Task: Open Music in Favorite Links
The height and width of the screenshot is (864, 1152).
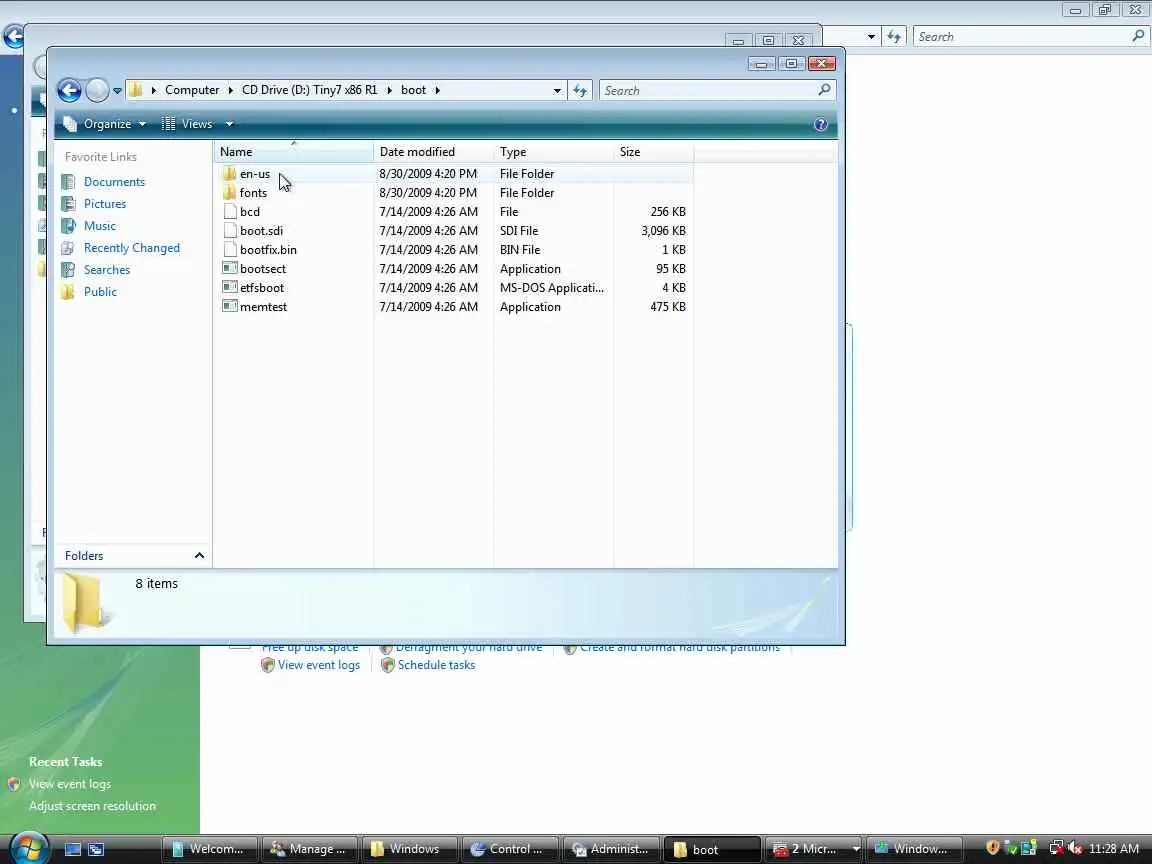Action: pyautogui.click(x=100, y=226)
